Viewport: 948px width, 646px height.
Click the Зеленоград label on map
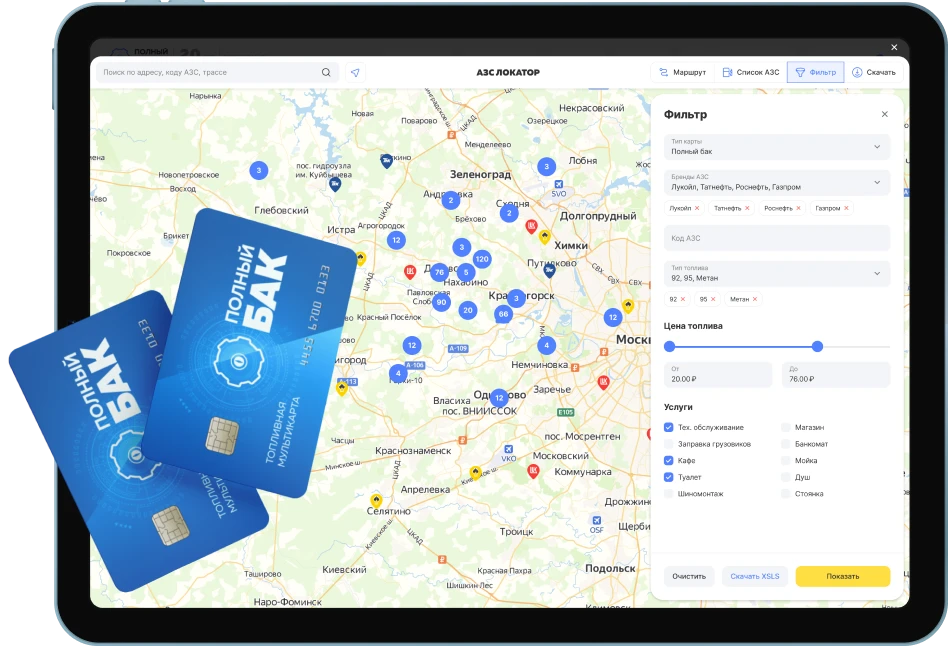[480, 174]
